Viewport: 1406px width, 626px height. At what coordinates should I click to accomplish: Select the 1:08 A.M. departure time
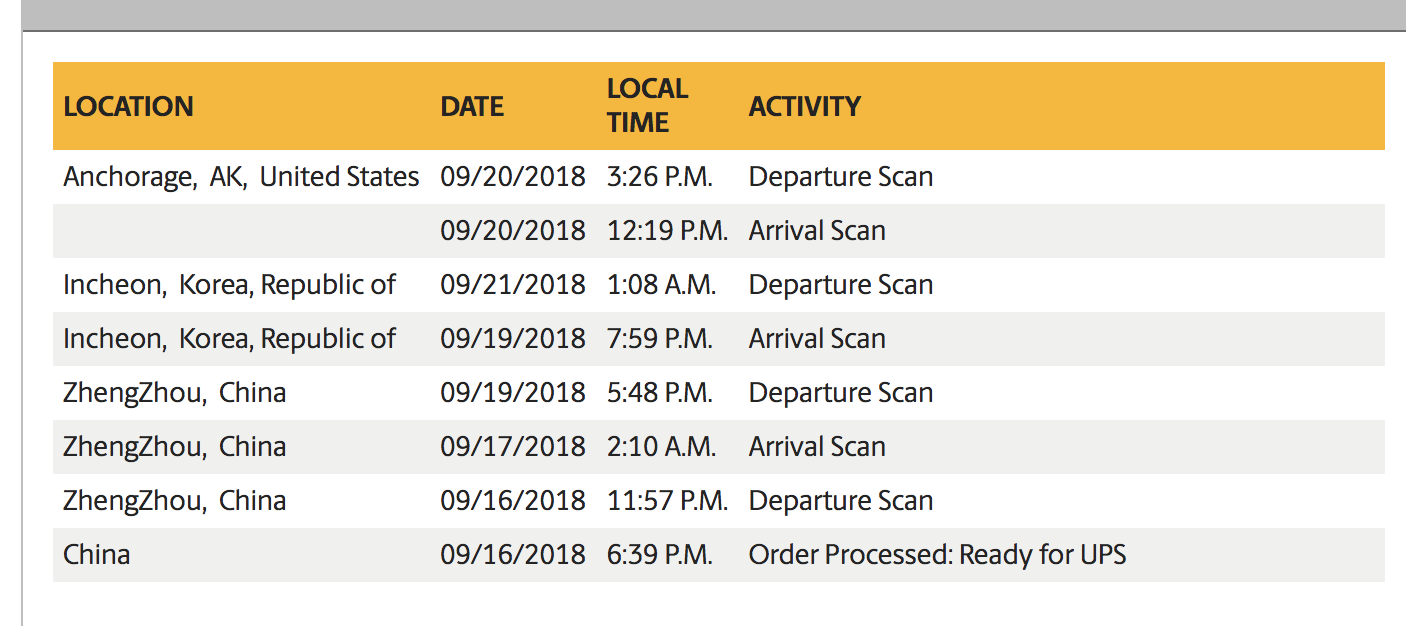click(661, 285)
